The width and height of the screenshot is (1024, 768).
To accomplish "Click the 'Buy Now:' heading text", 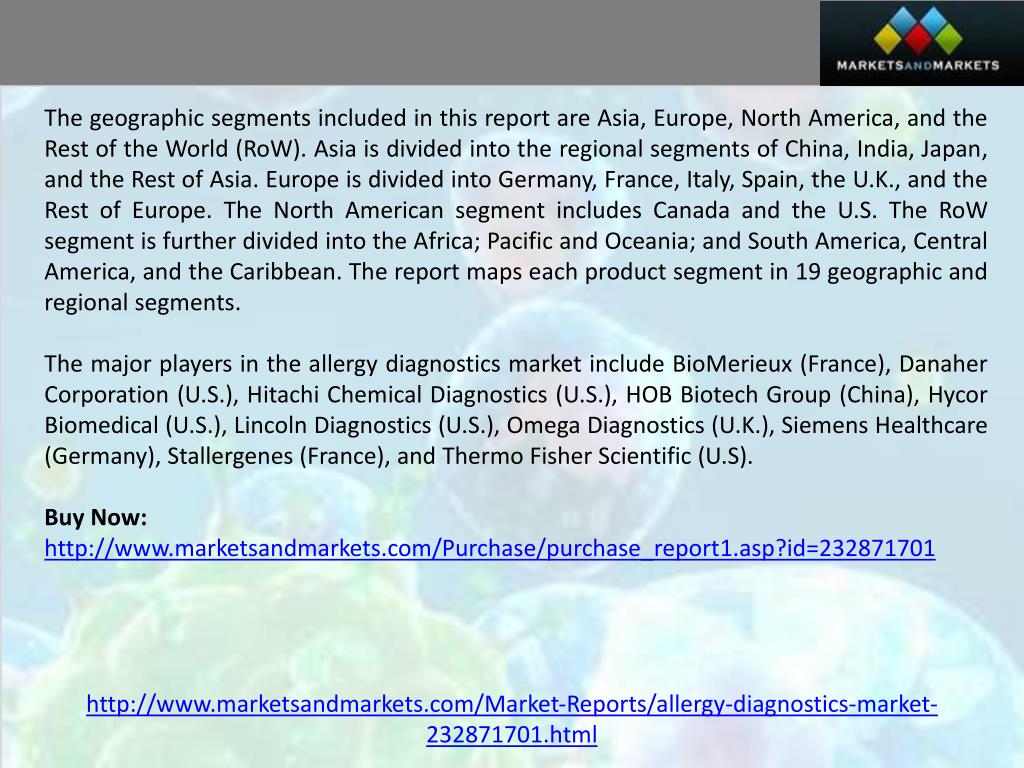I will (96, 517).
